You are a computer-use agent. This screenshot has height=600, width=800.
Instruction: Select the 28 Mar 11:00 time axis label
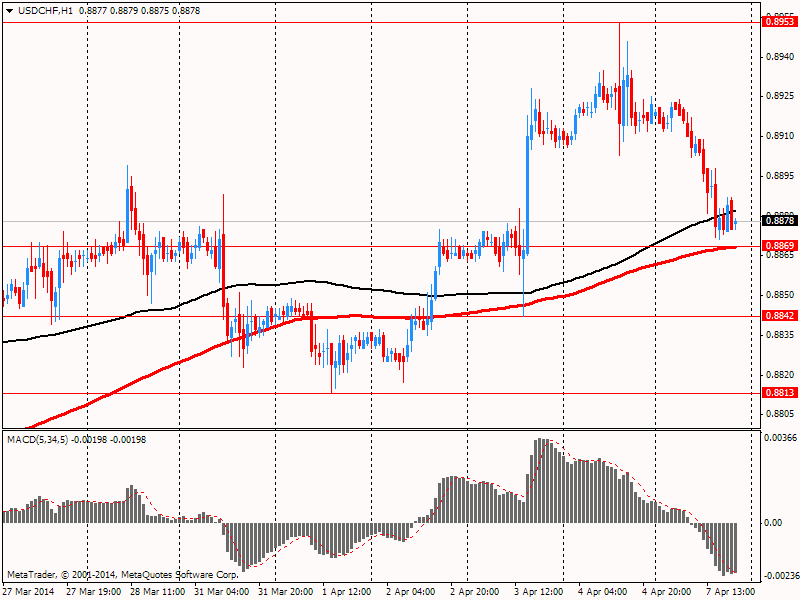(x=158, y=591)
